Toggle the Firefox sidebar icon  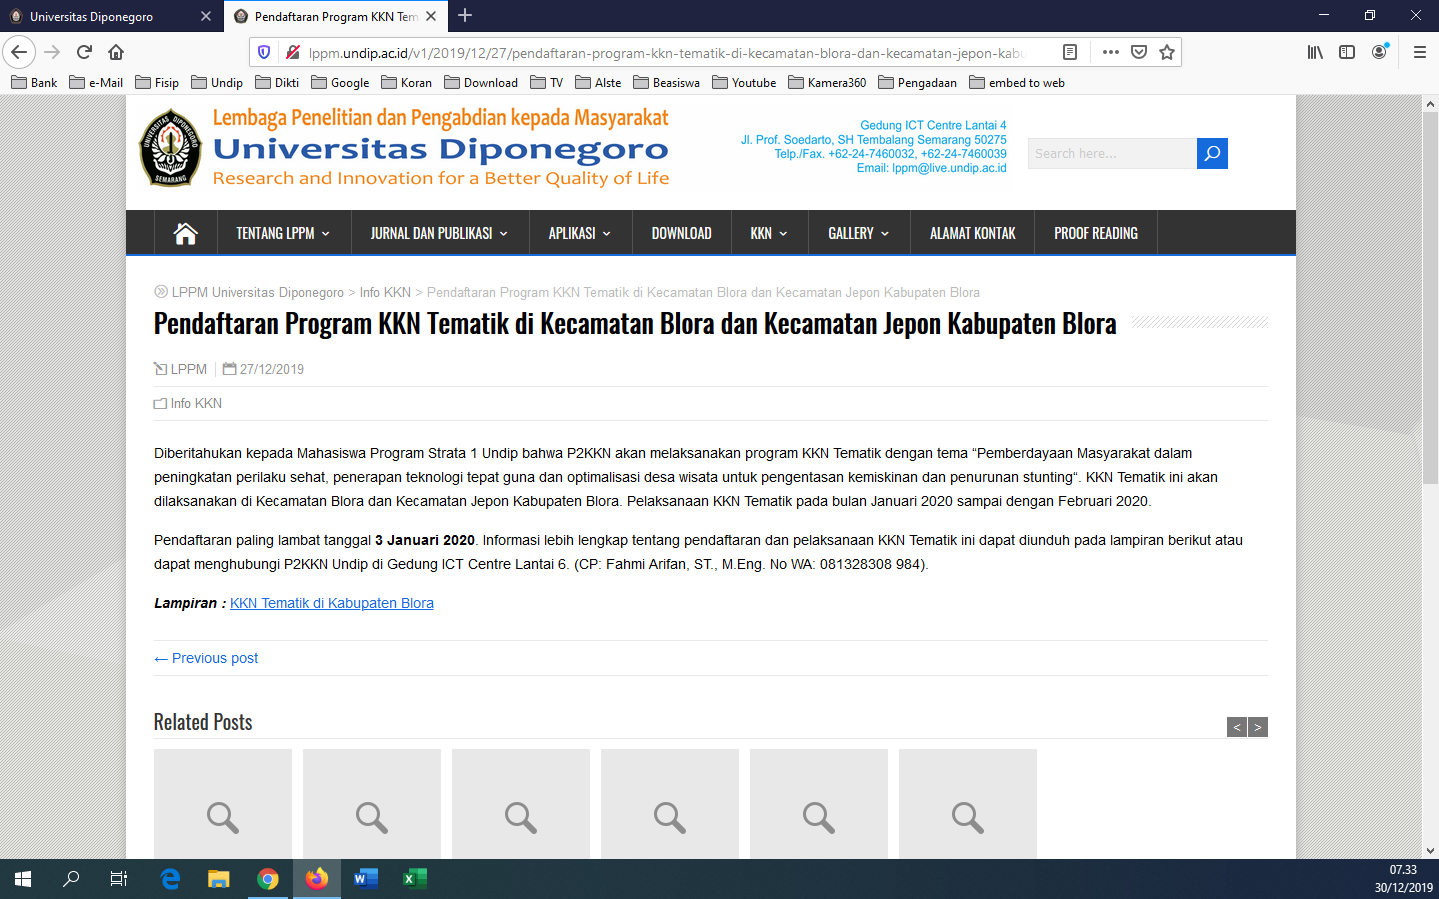tap(1347, 52)
